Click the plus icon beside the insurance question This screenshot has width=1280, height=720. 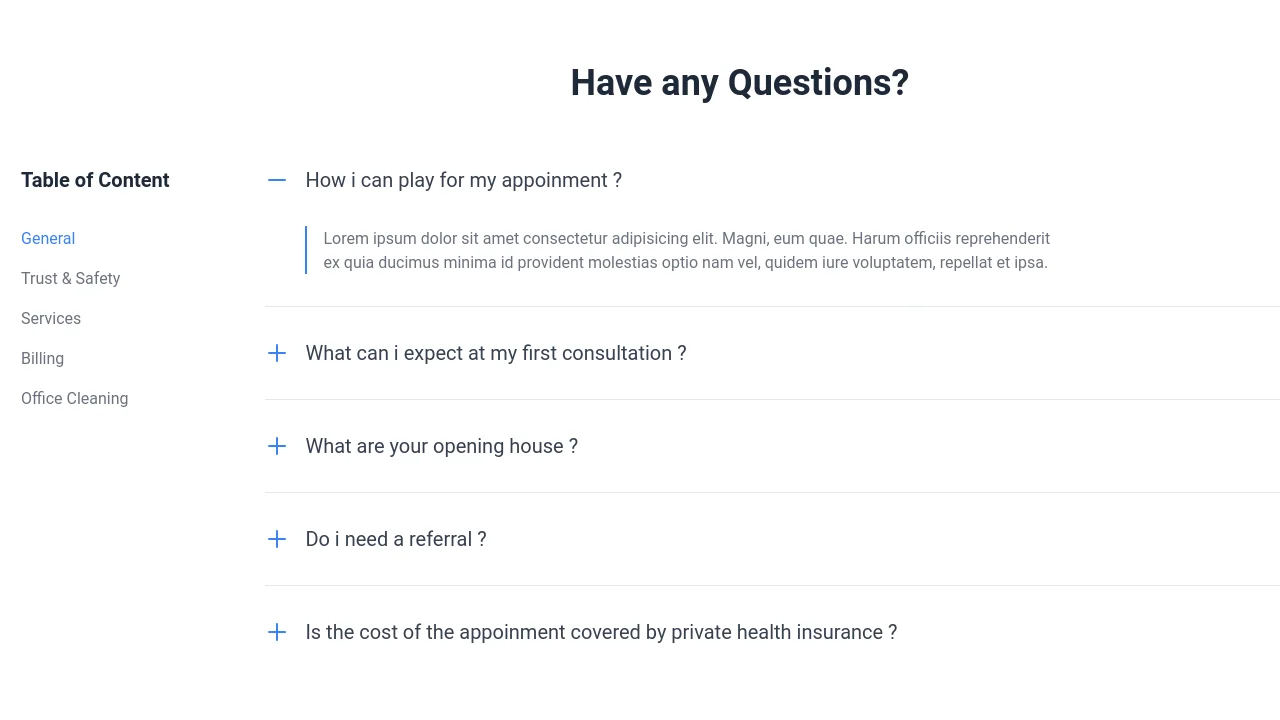[277, 632]
